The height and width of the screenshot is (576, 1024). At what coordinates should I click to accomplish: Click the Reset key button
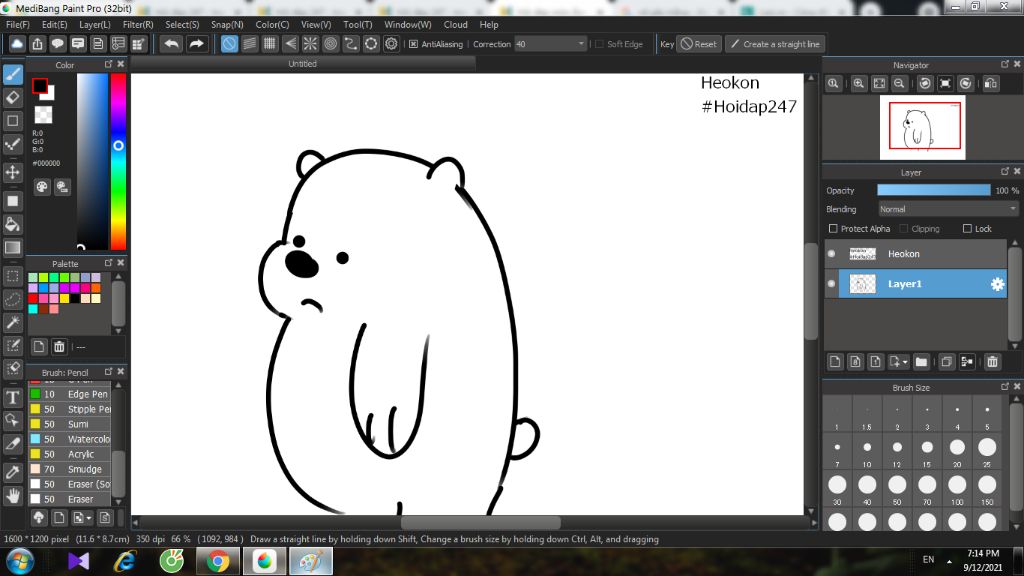tap(699, 44)
